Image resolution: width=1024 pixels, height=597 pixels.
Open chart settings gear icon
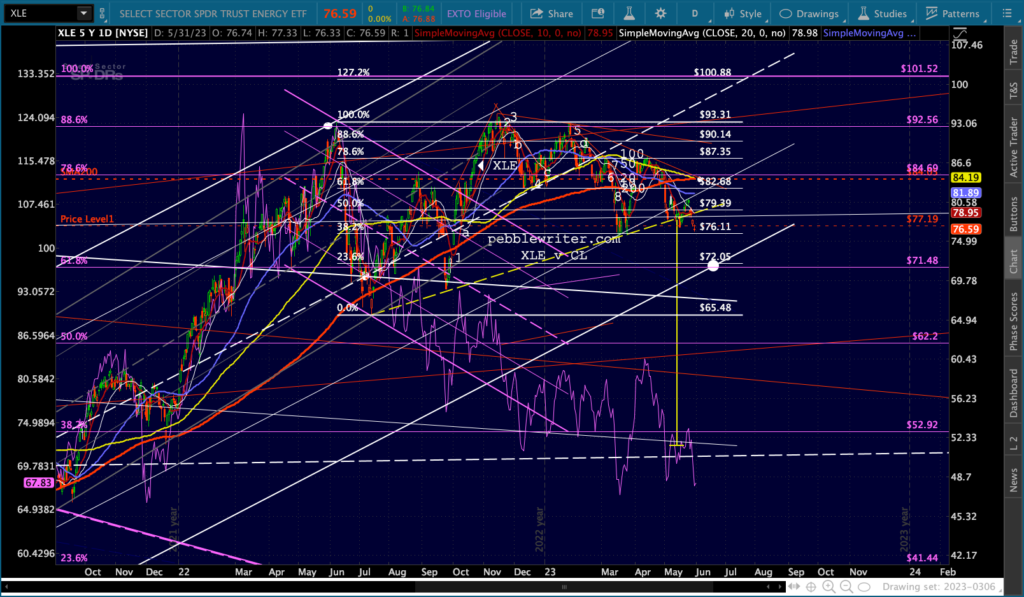click(x=661, y=13)
